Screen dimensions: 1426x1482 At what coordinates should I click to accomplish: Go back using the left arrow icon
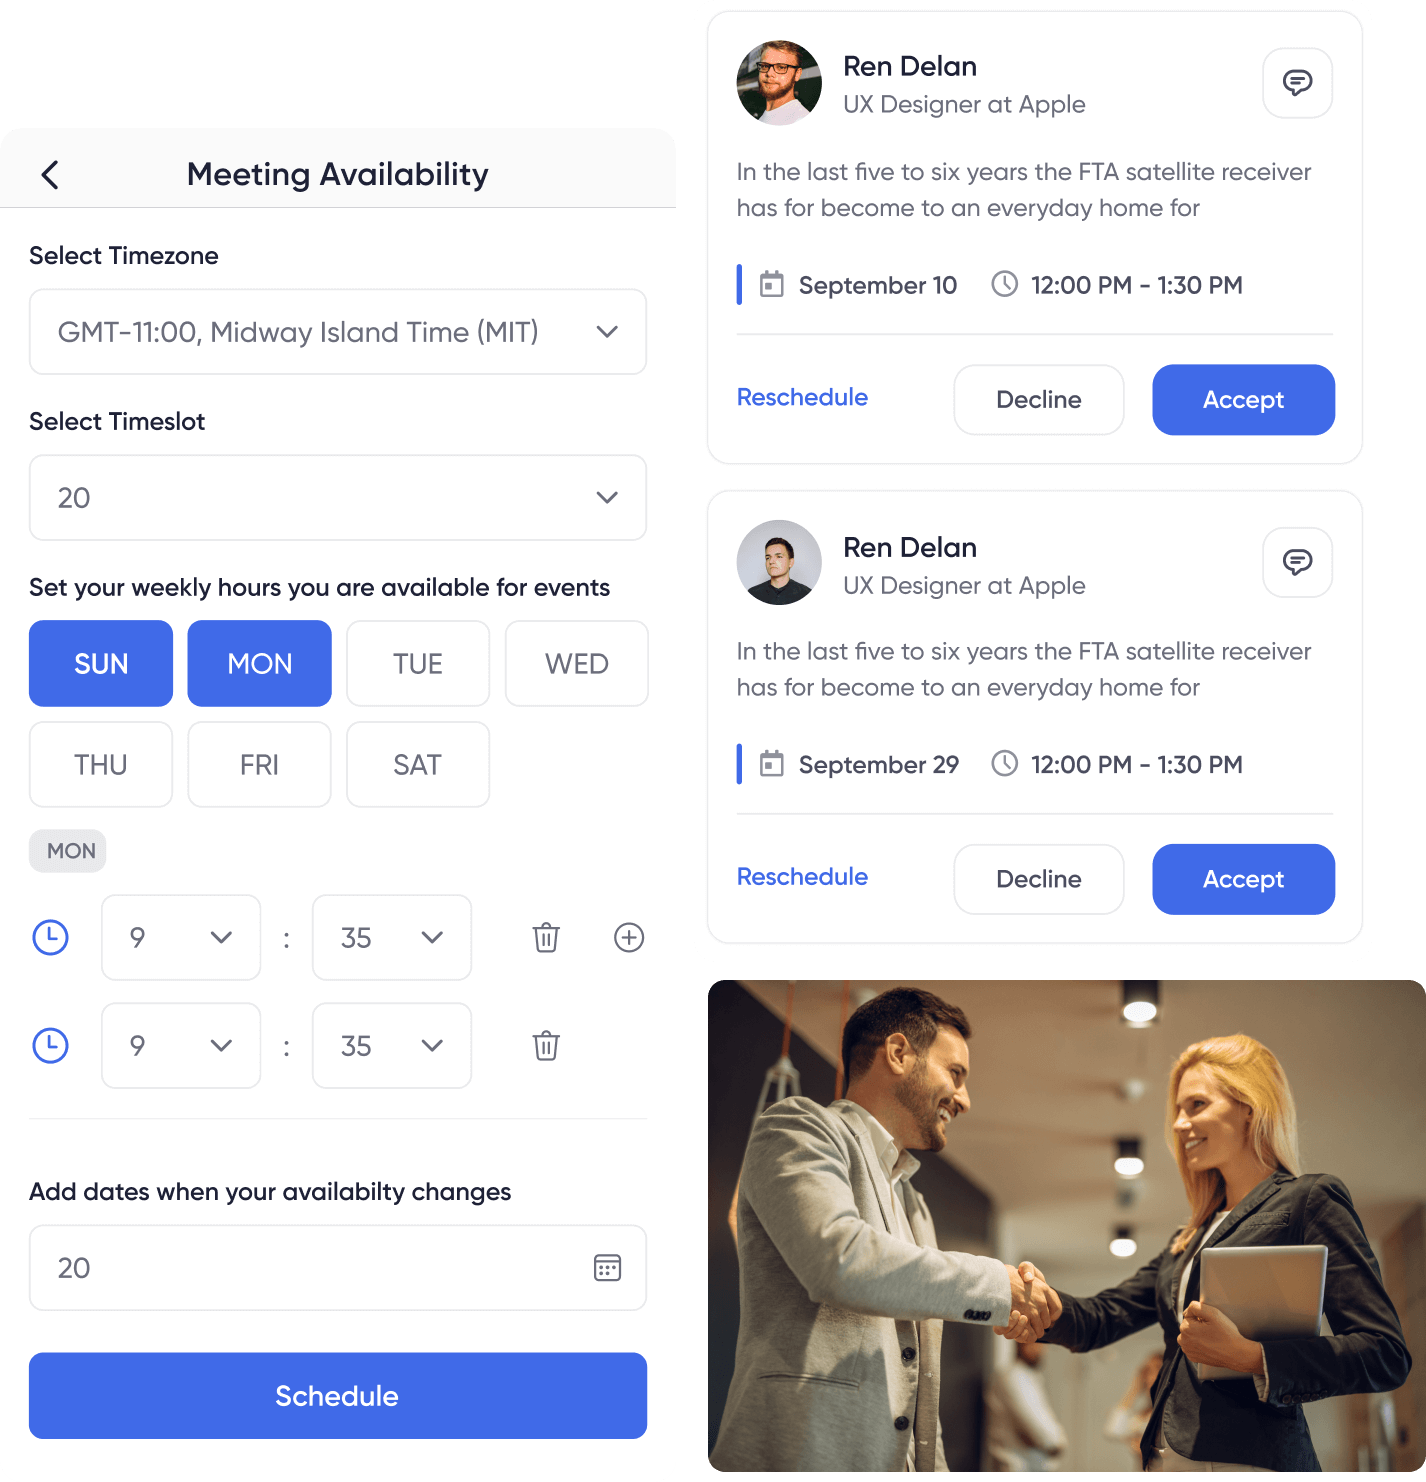pyautogui.click(x=50, y=175)
